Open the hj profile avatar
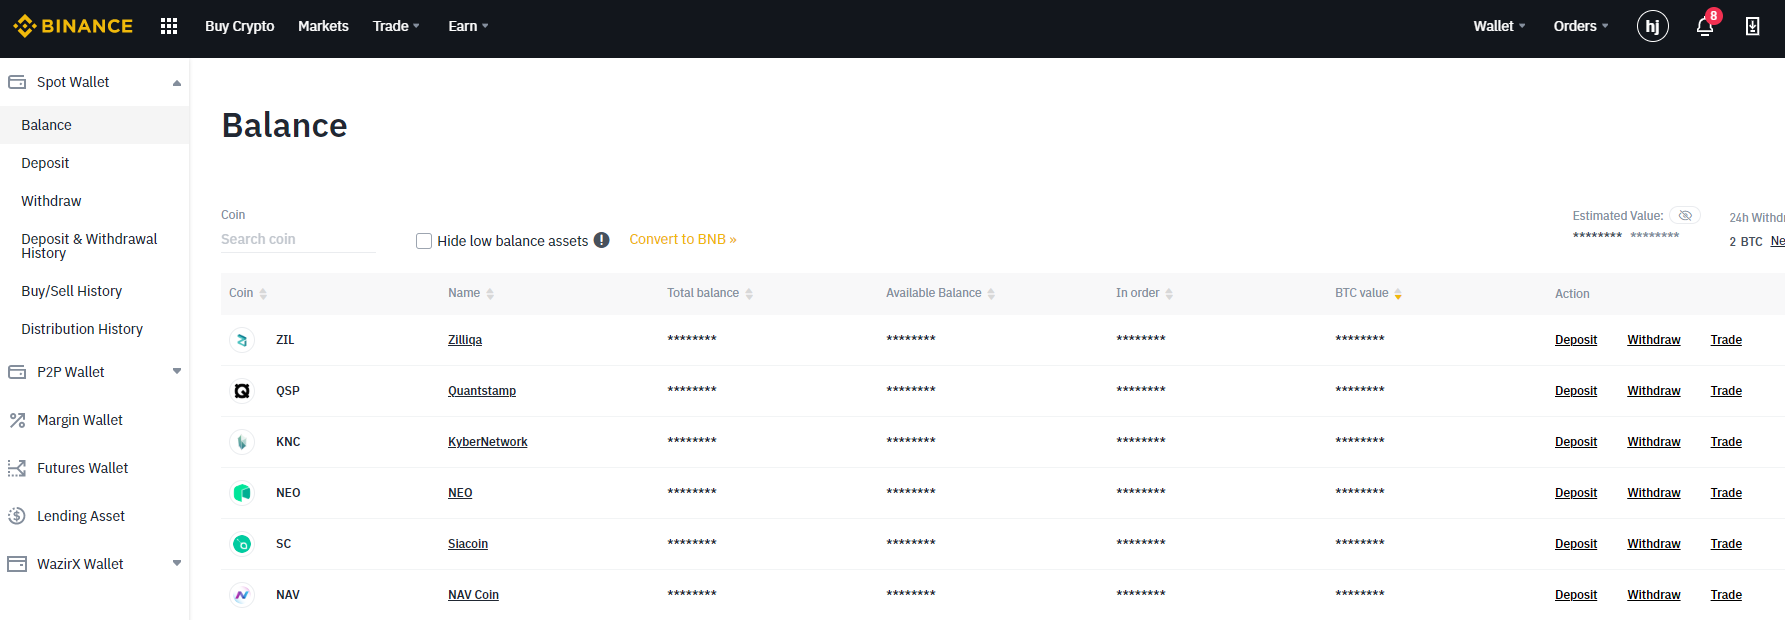This screenshot has width=1785, height=620. point(1653,26)
